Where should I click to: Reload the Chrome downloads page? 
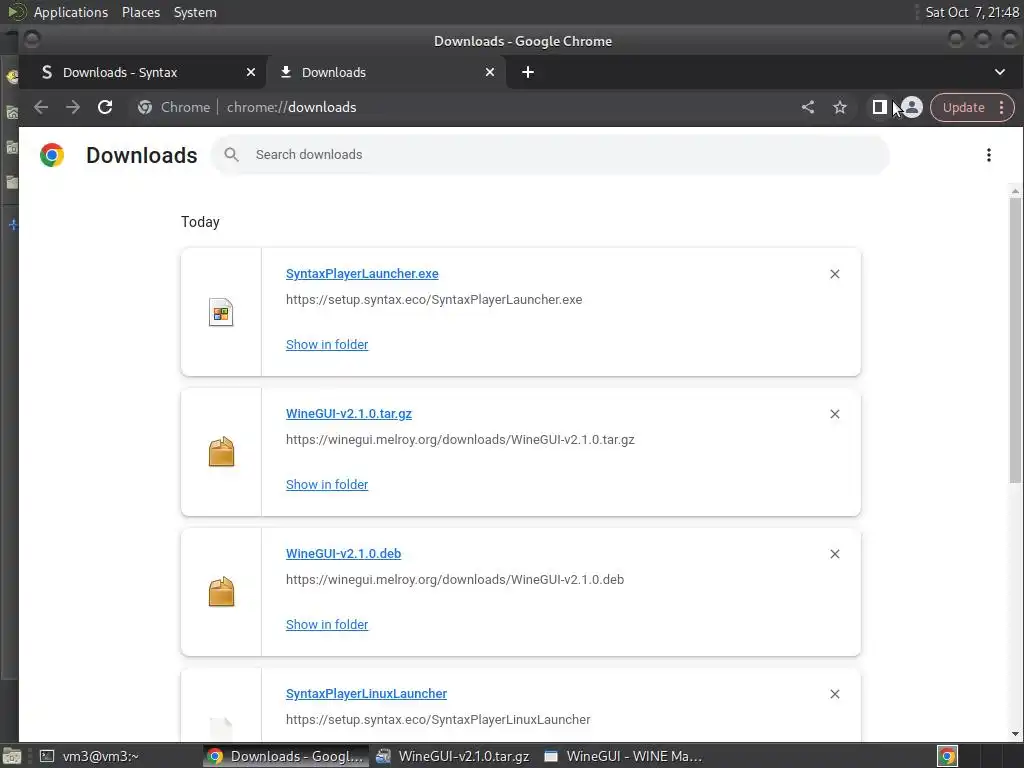pos(105,107)
